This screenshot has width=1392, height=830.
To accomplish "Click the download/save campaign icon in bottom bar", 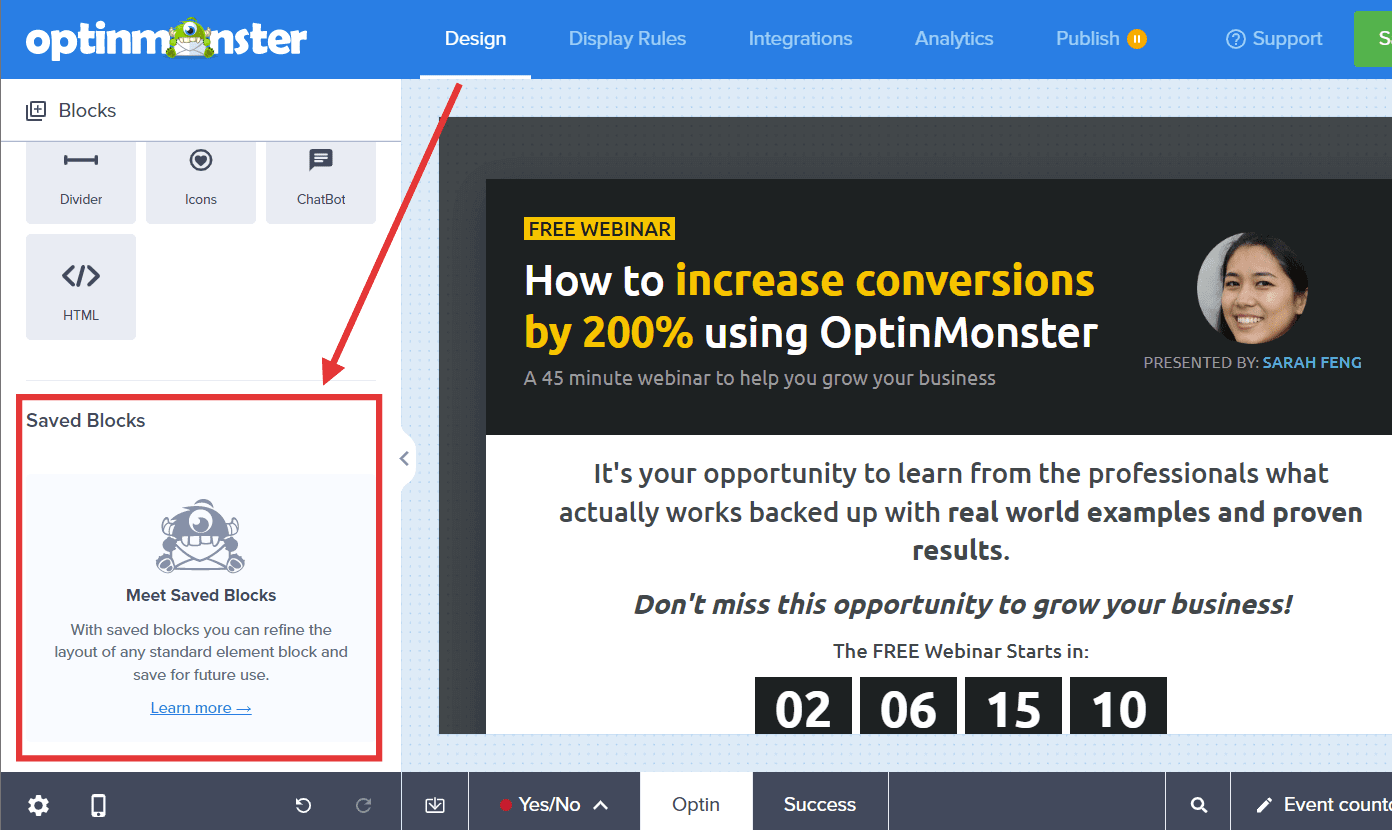I will pos(434,804).
